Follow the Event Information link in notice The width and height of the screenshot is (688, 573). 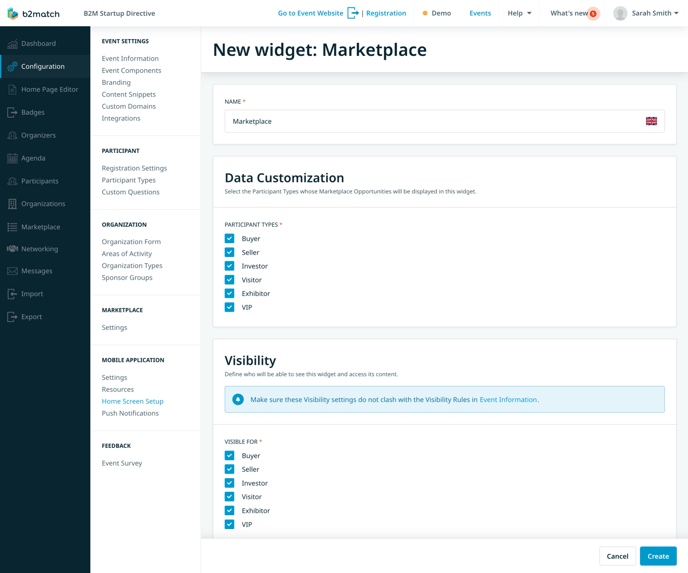[x=508, y=399]
